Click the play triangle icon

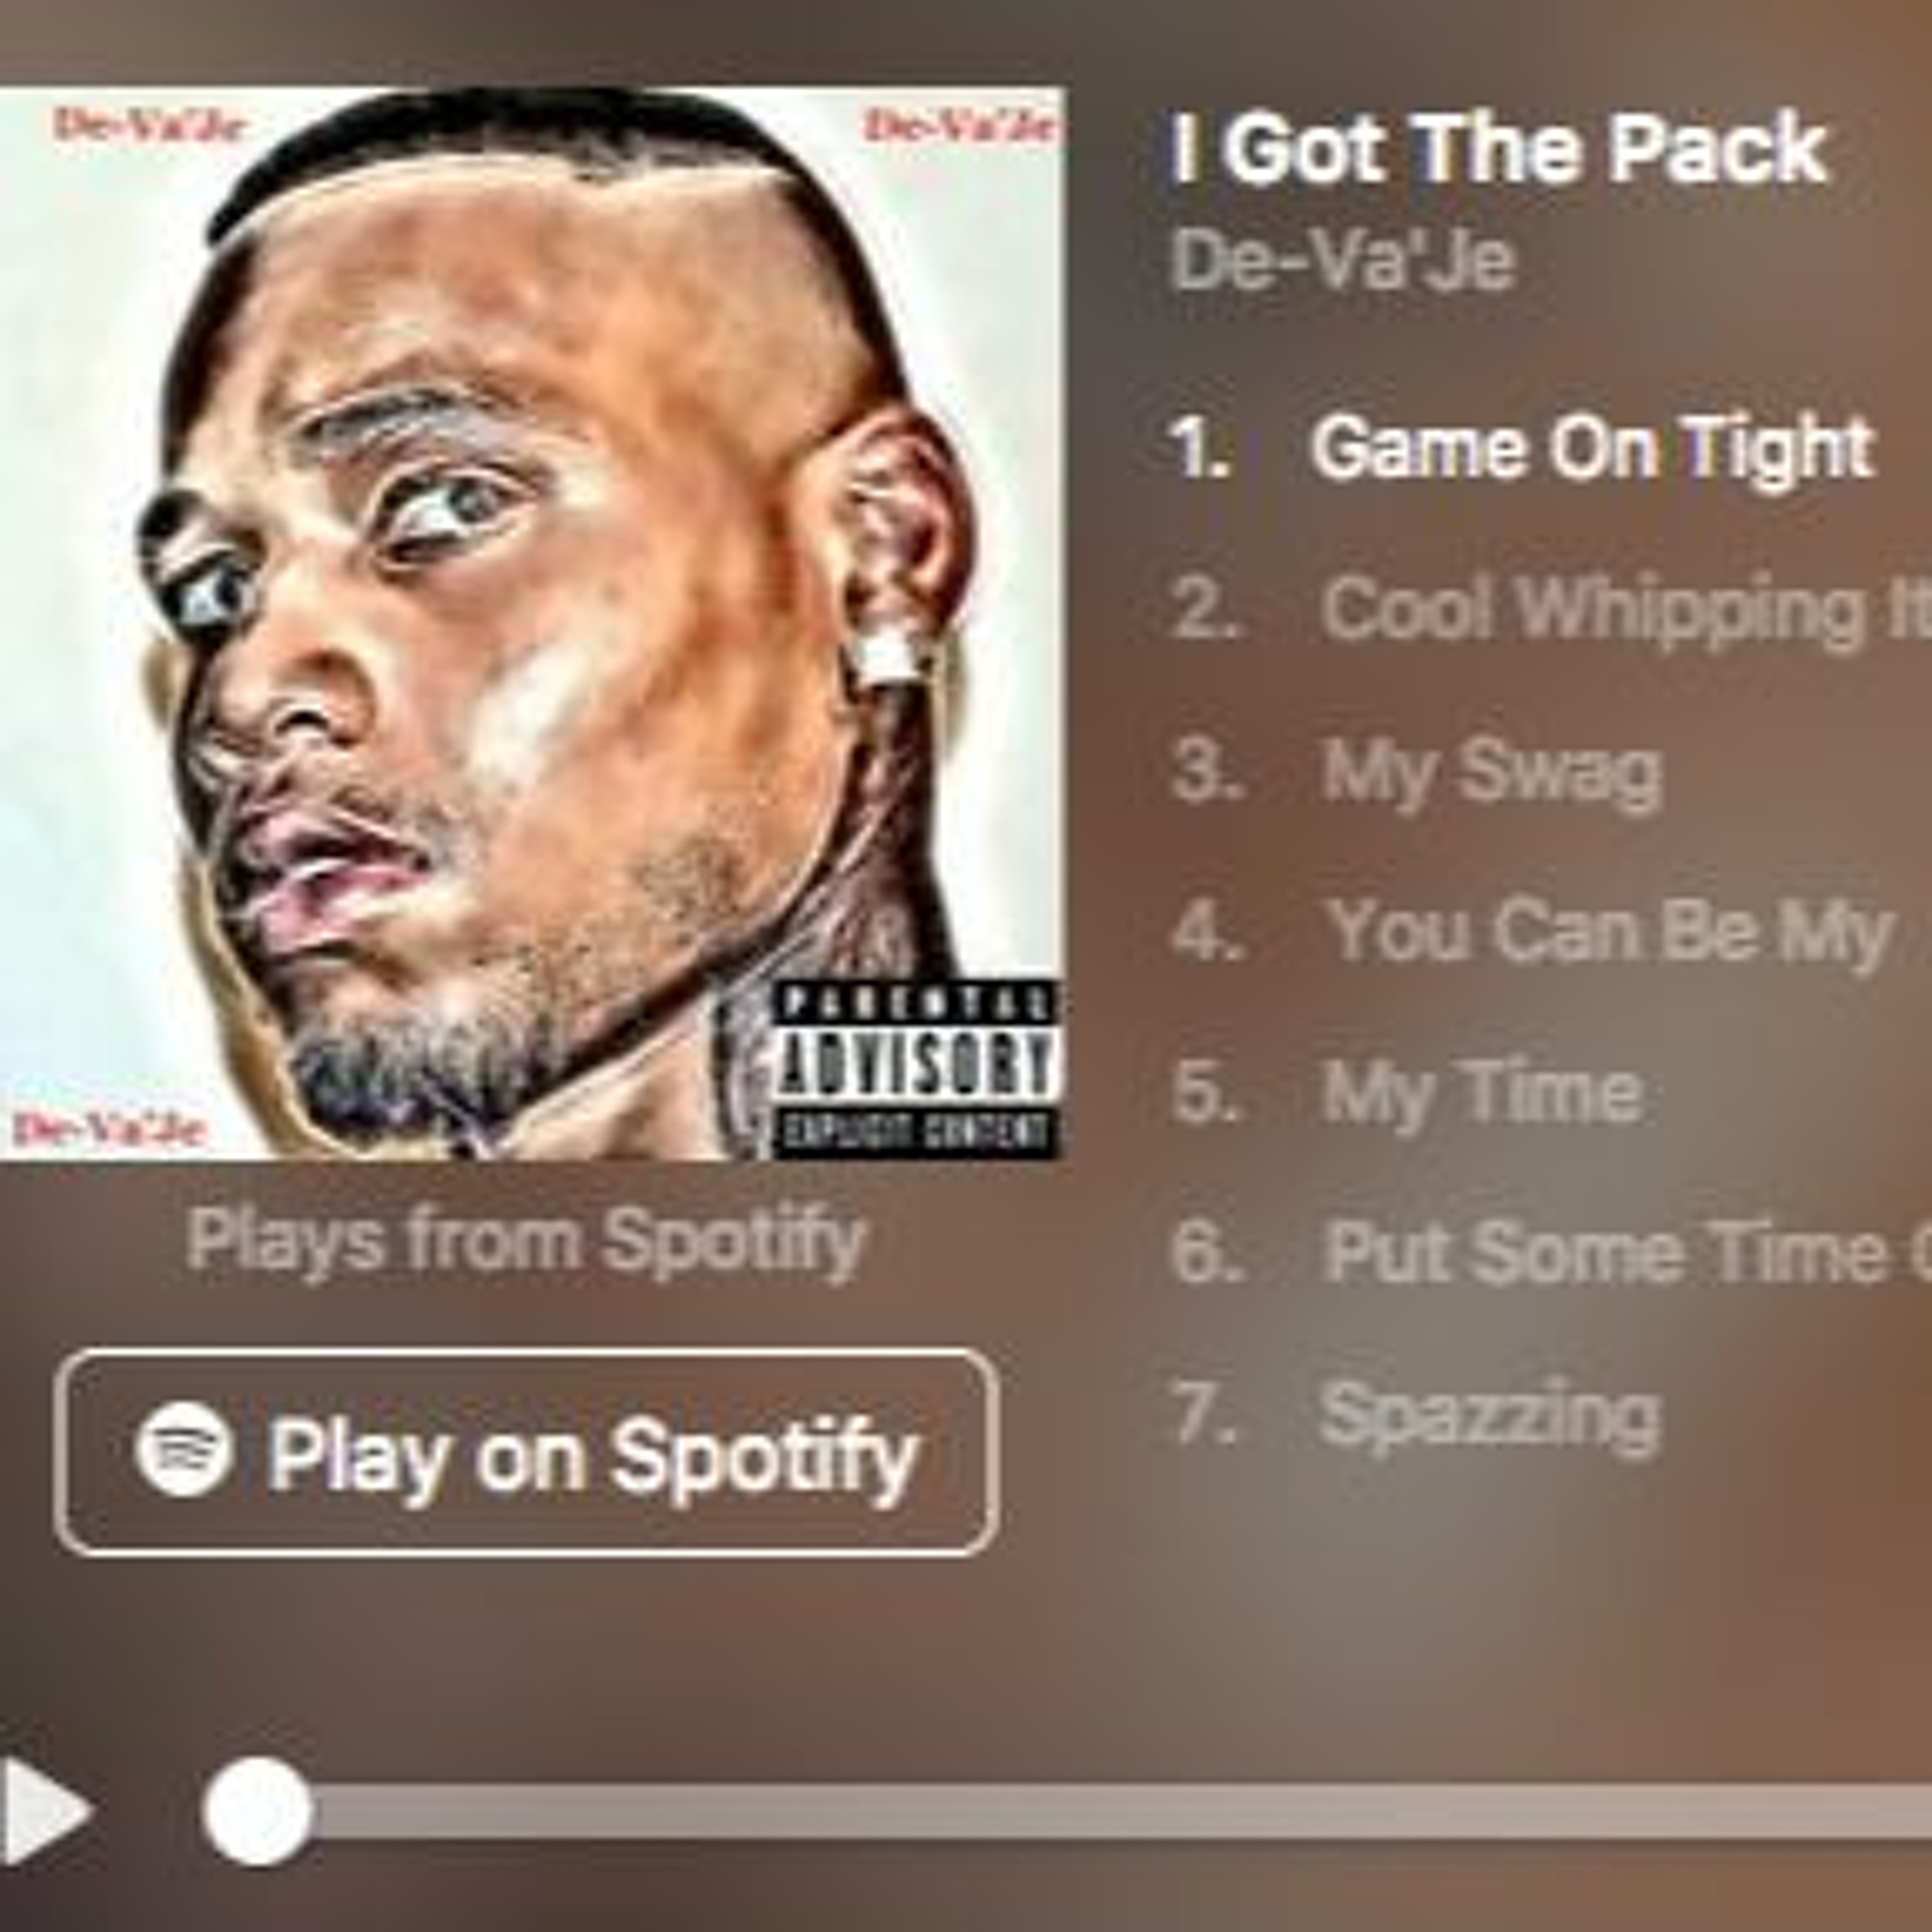click(x=45, y=1811)
